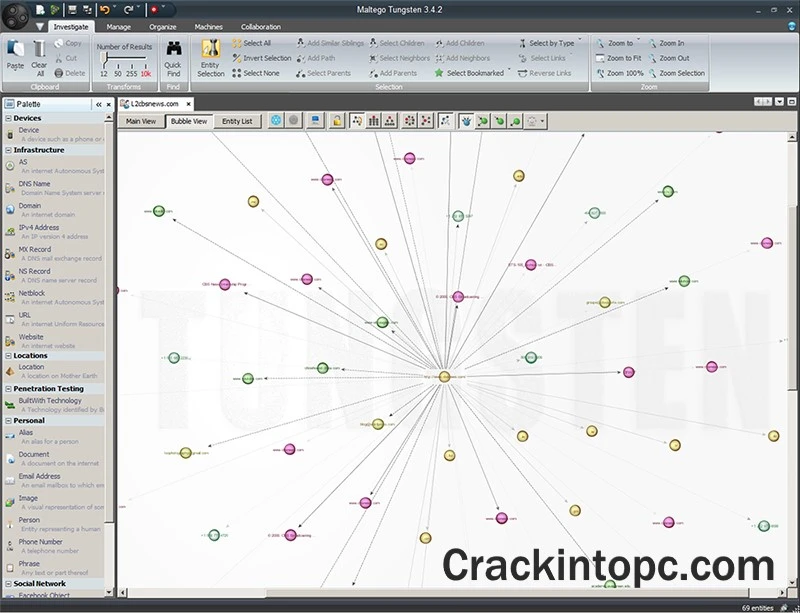Click the Palette vertical scrollbar down arrow
800x613 pixels.
(x=109, y=592)
